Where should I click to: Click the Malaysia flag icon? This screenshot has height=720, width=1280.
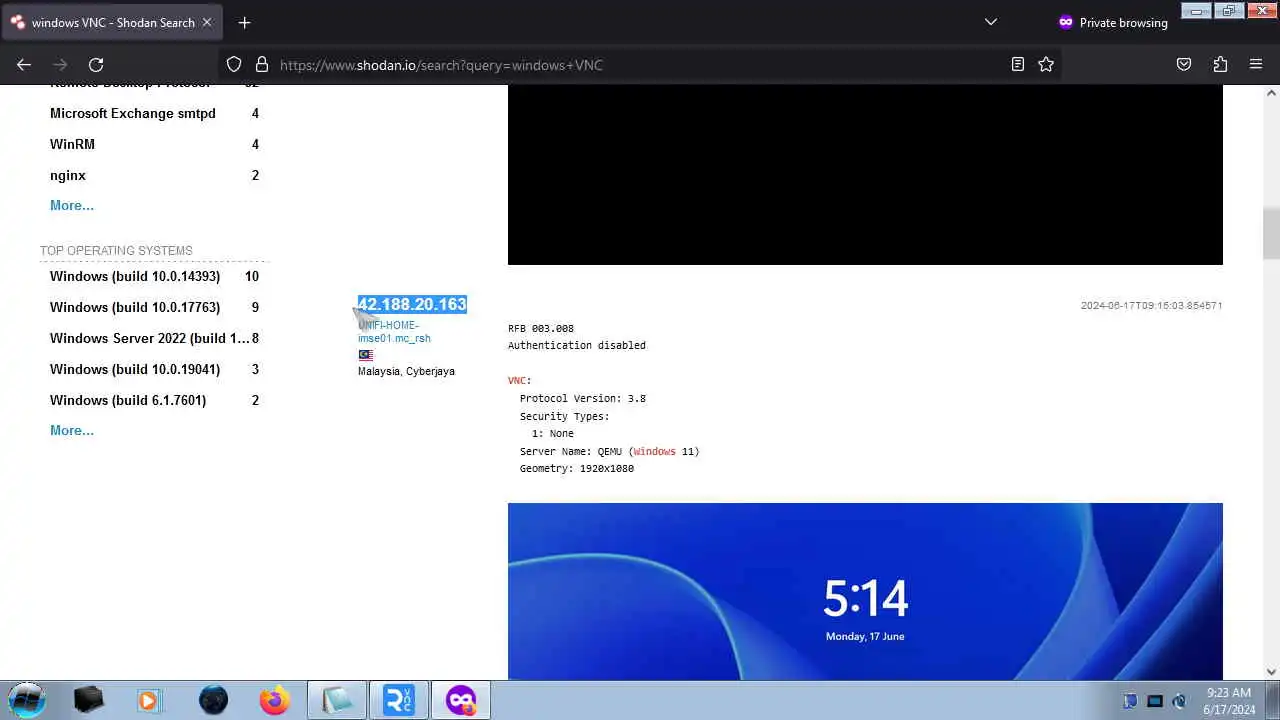(x=366, y=355)
